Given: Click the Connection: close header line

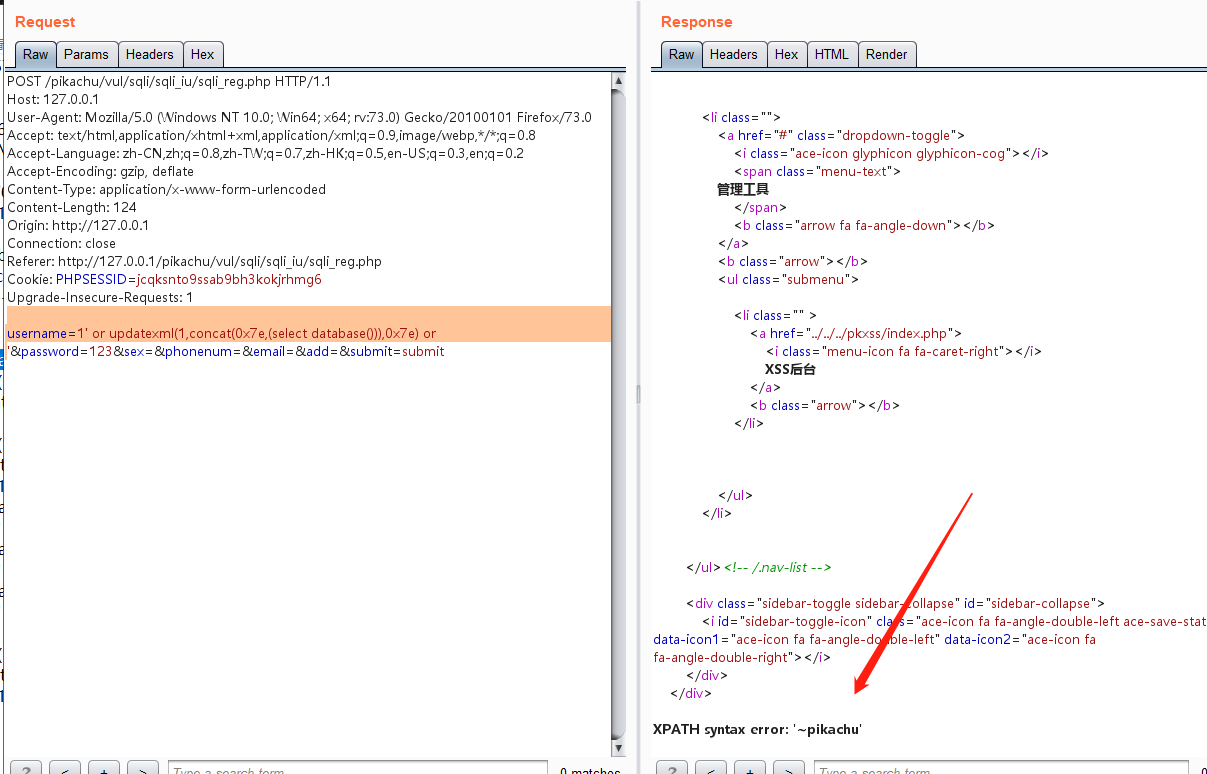Looking at the screenshot, I should 62,243.
